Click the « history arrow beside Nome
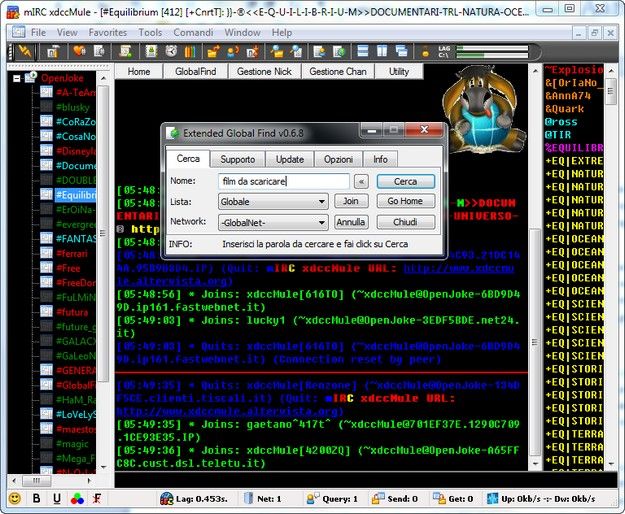625x514 pixels. (x=361, y=182)
